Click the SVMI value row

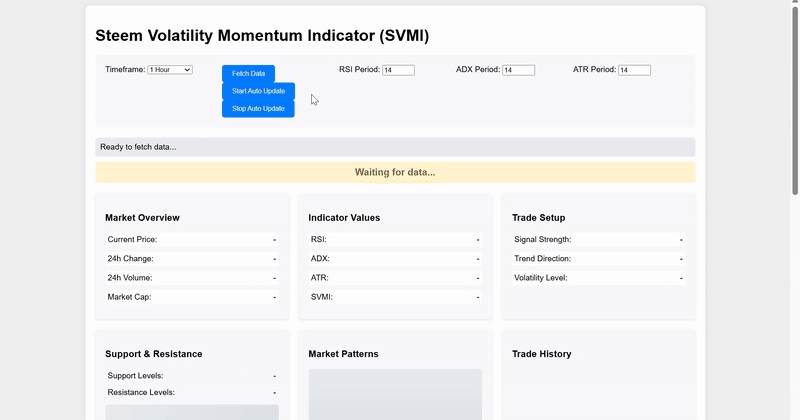pyautogui.click(x=395, y=297)
